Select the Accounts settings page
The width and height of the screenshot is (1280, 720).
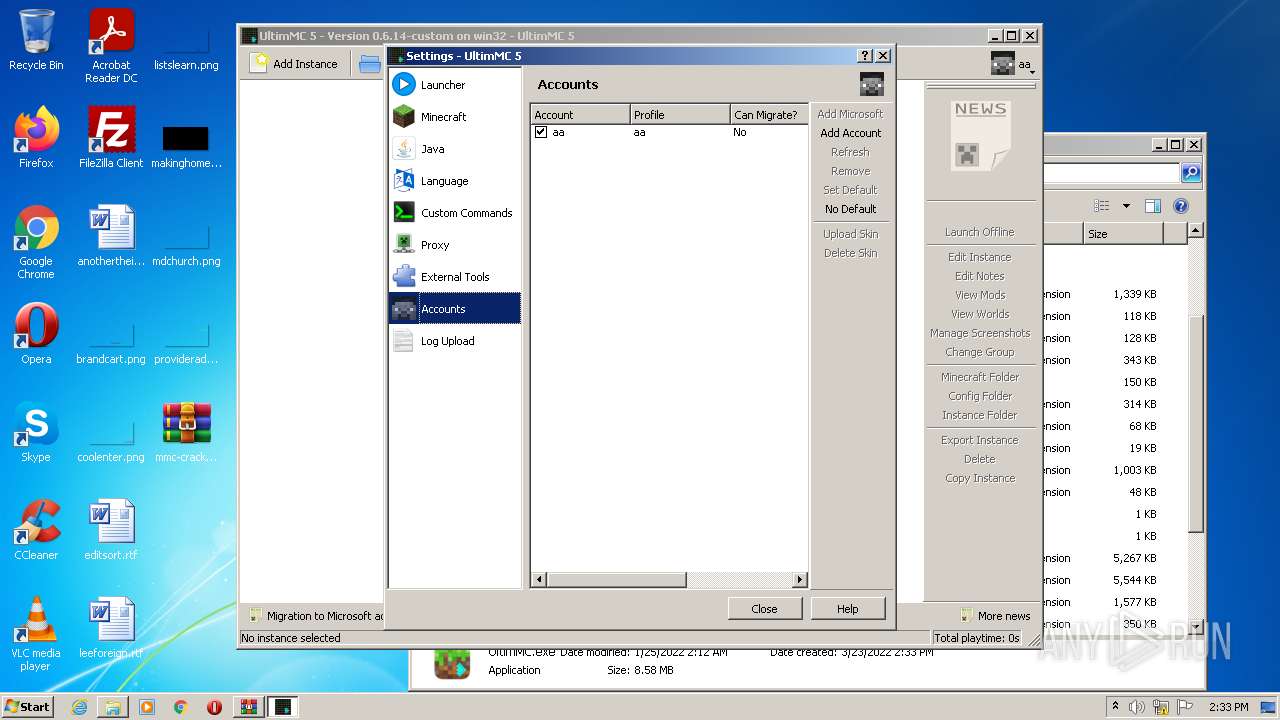454,309
